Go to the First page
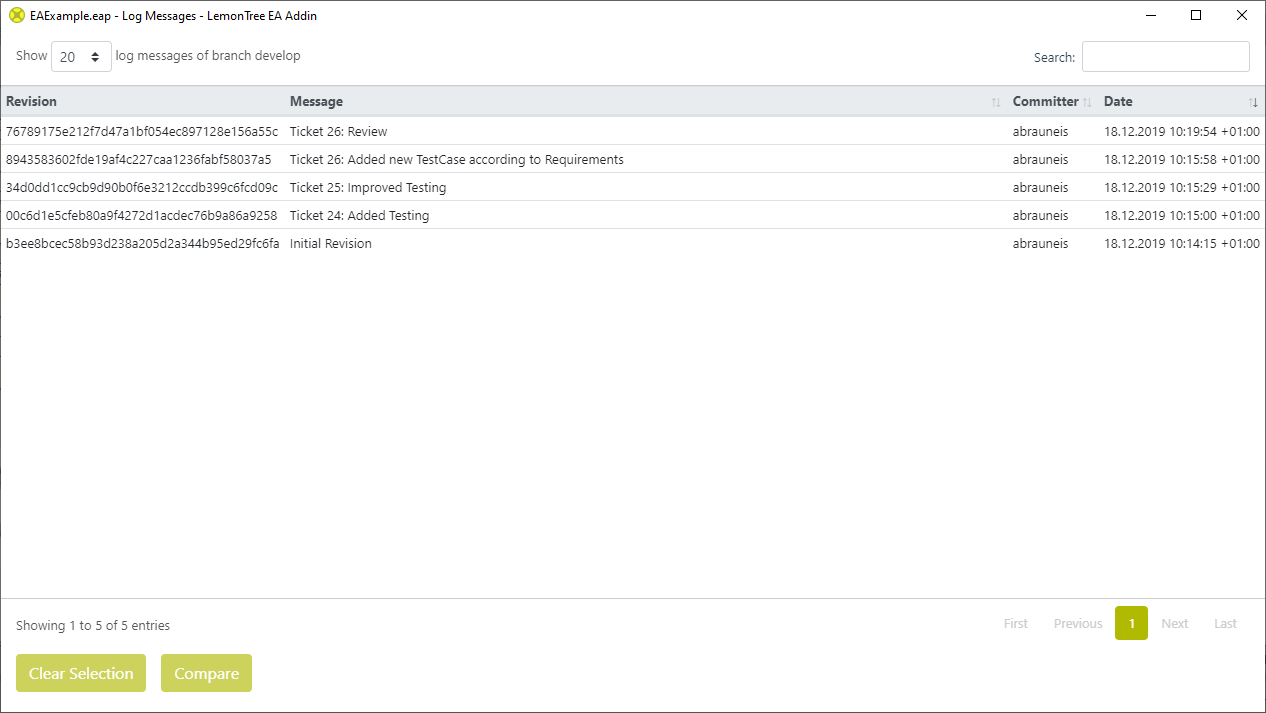 (1016, 623)
